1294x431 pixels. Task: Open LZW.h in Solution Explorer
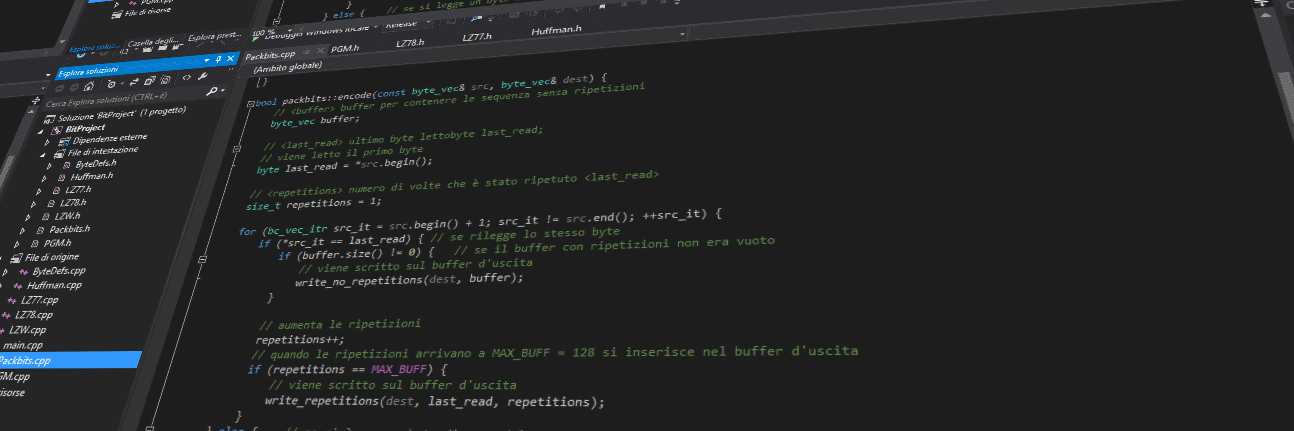click(x=67, y=215)
